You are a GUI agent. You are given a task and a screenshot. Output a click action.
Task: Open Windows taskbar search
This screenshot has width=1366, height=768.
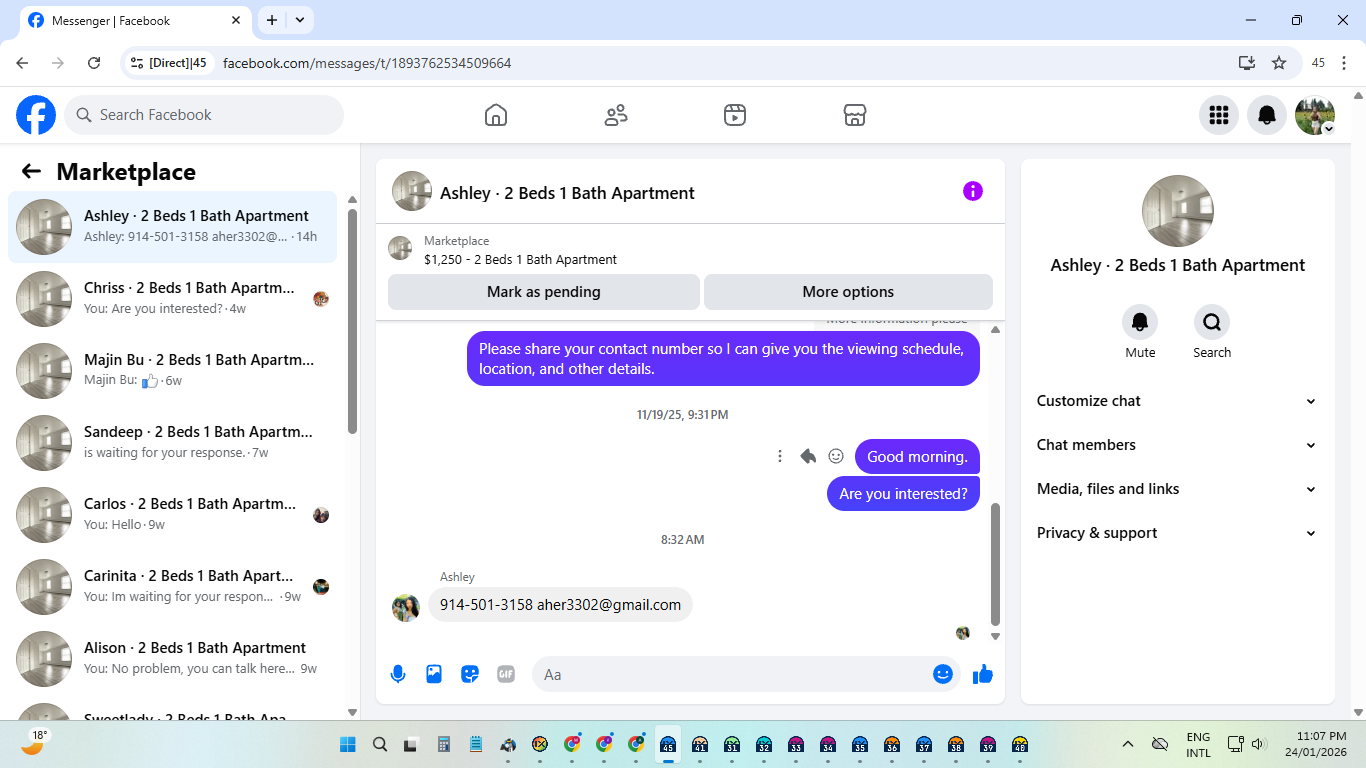(380, 745)
